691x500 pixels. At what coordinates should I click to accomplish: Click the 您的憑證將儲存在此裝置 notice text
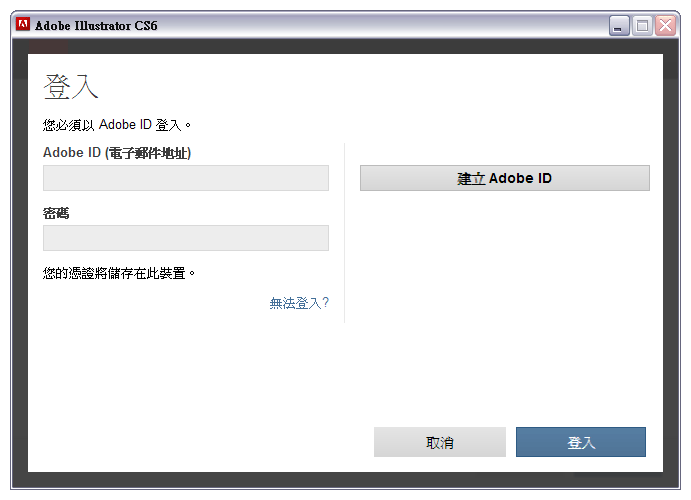(x=119, y=274)
